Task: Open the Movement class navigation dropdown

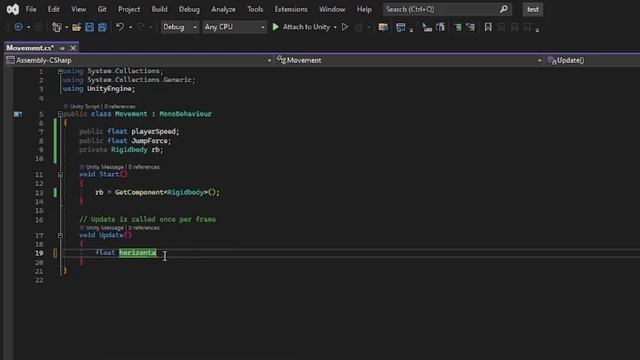Action: [409, 60]
